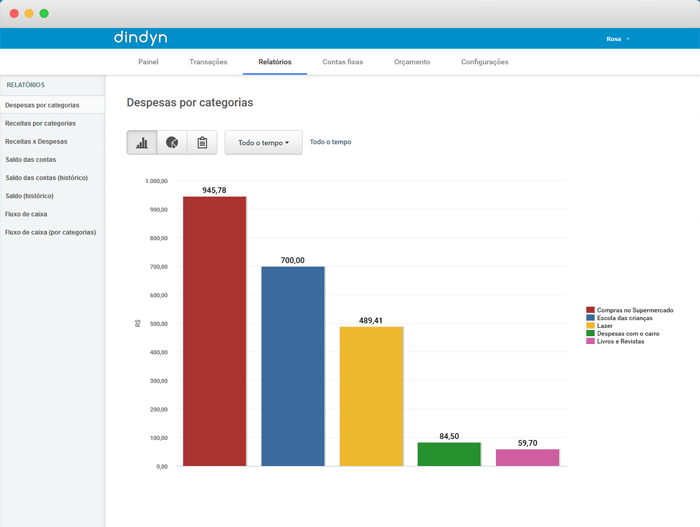Click the 'Escola das crianças' legend label
The height and width of the screenshot is (527, 700).
(x=625, y=318)
